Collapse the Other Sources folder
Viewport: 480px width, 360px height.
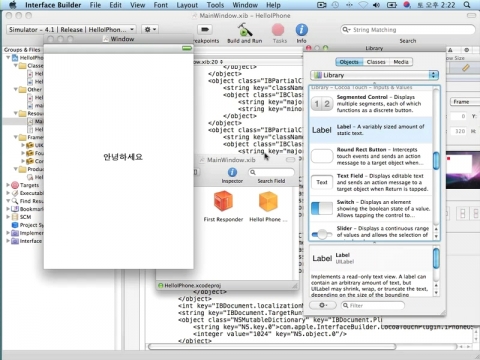(16, 89)
